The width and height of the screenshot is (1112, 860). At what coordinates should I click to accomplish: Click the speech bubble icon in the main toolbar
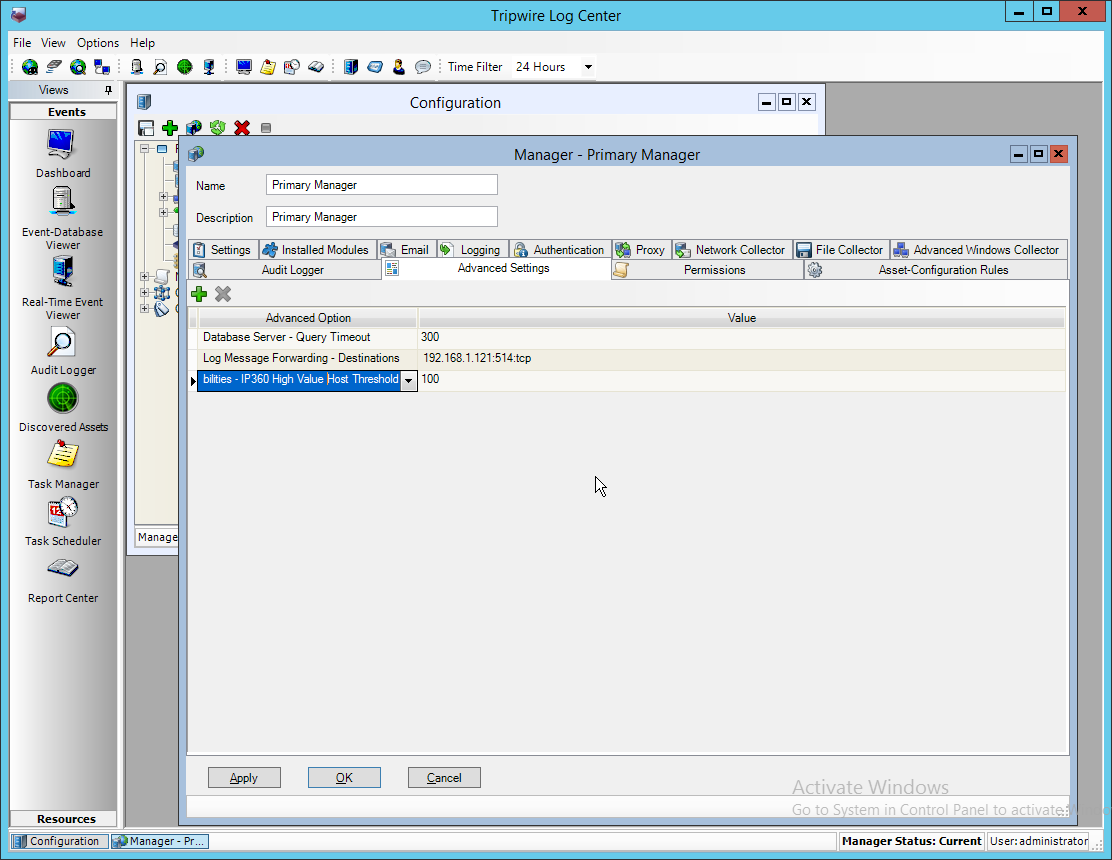point(423,67)
